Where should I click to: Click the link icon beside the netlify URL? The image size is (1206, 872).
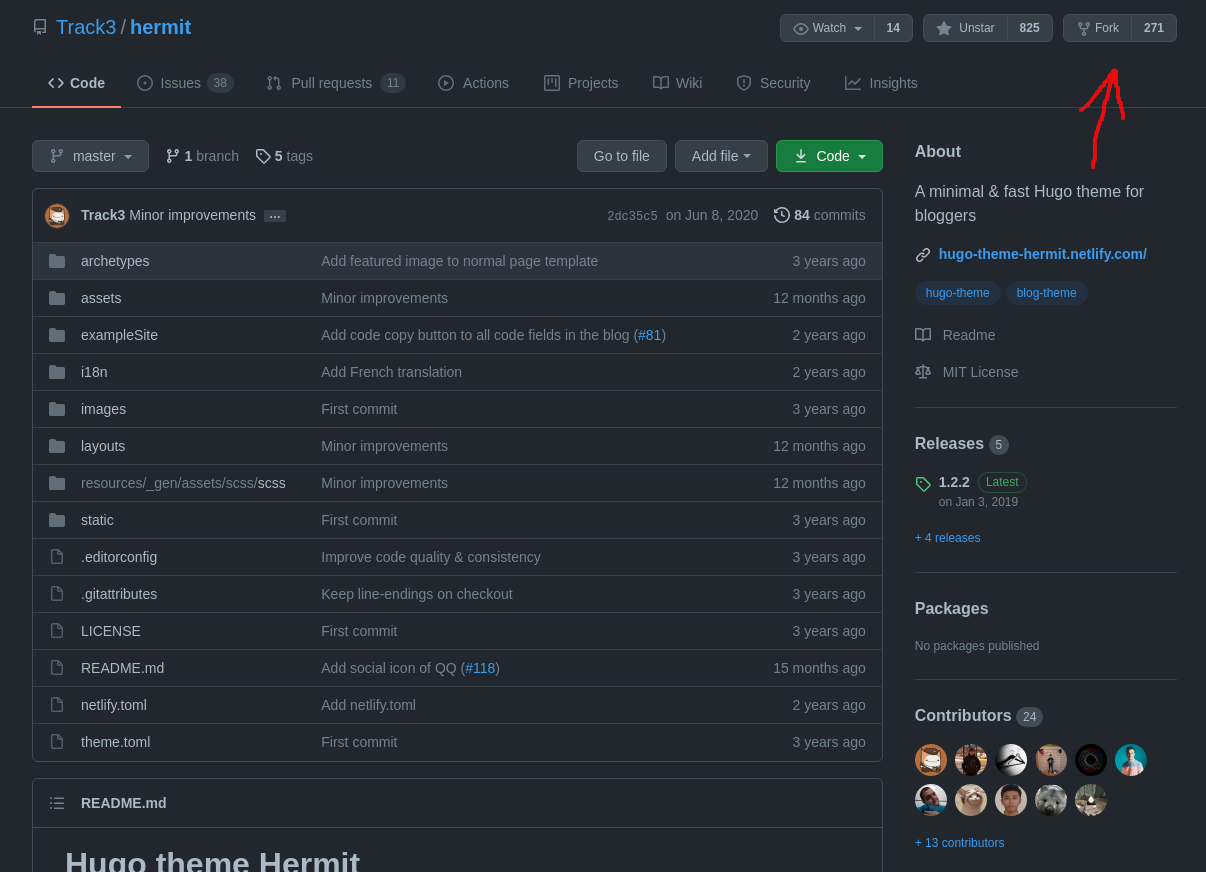923,255
